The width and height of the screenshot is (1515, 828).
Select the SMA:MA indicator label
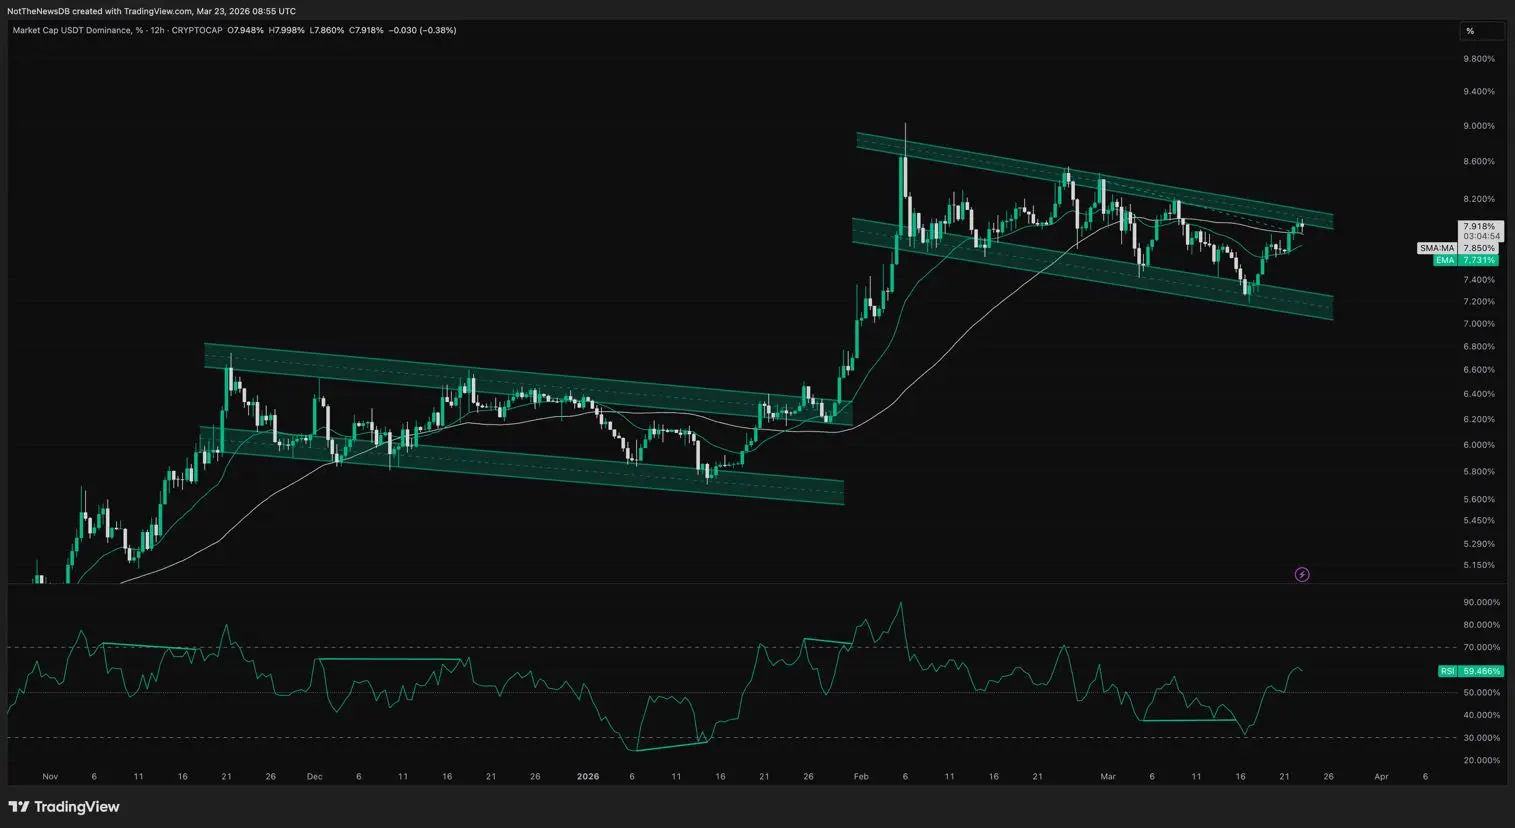[x=1437, y=248]
